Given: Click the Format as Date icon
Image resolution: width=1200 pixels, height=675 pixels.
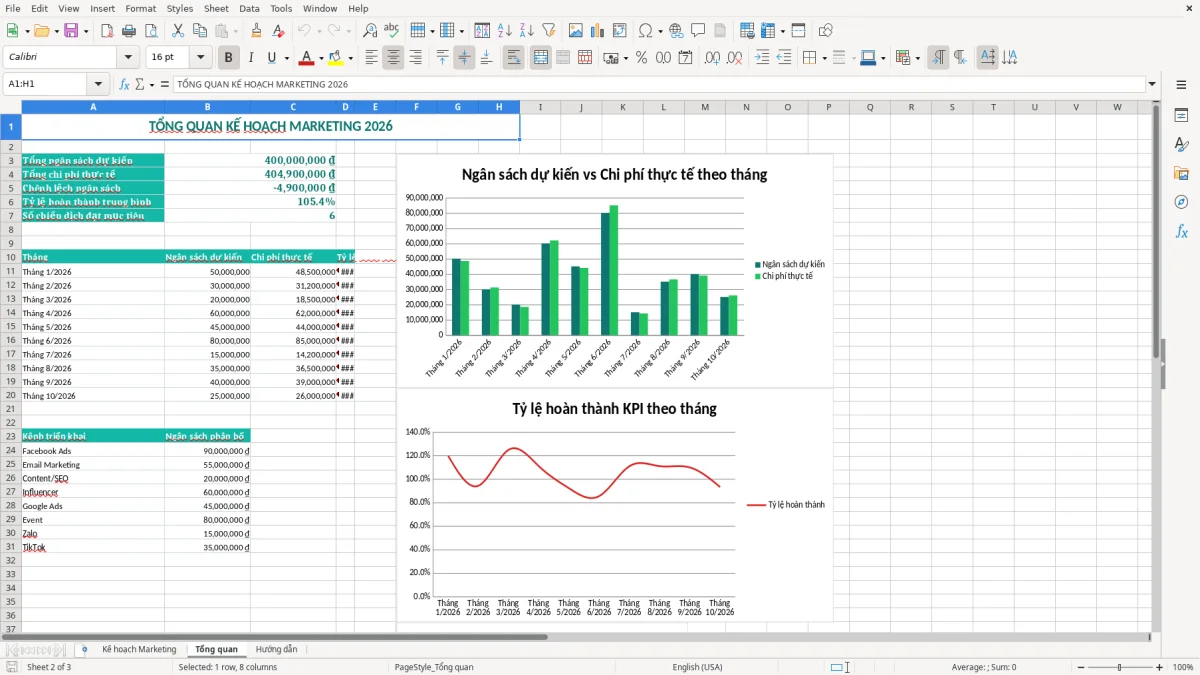Looking at the screenshot, I should pos(685,58).
